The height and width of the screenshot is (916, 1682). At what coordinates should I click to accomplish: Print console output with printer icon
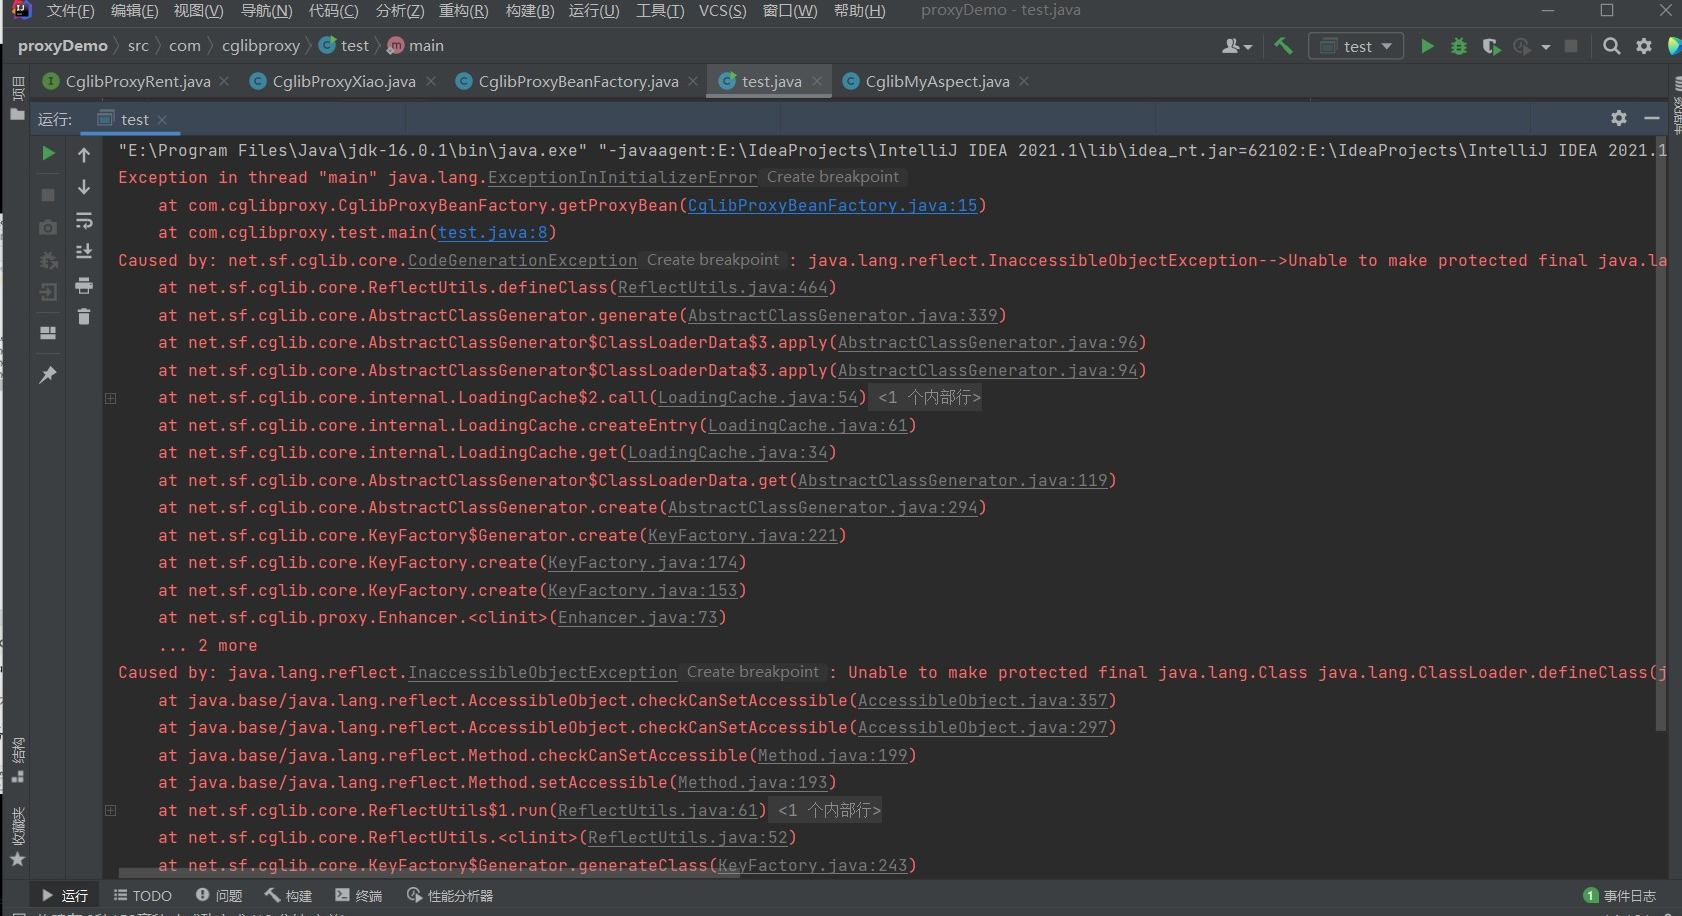pos(84,286)
